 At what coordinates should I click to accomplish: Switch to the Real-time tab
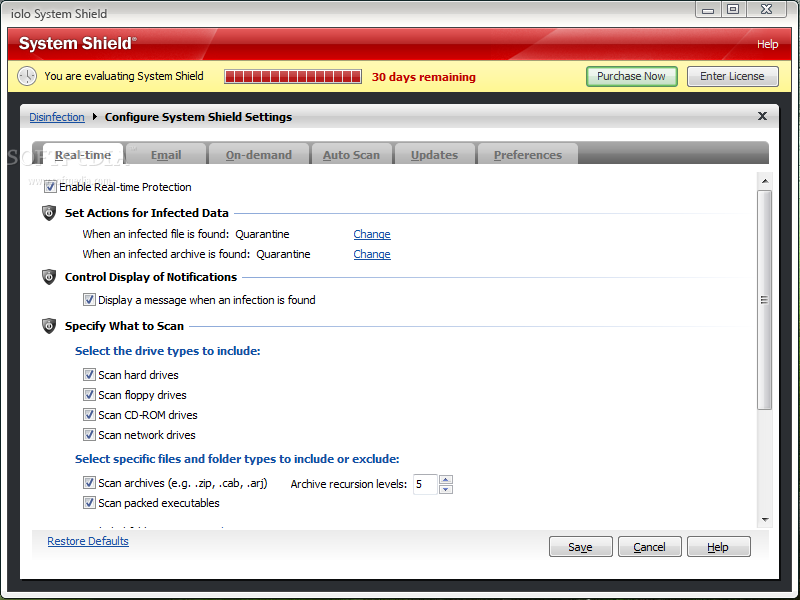(83, 155)
